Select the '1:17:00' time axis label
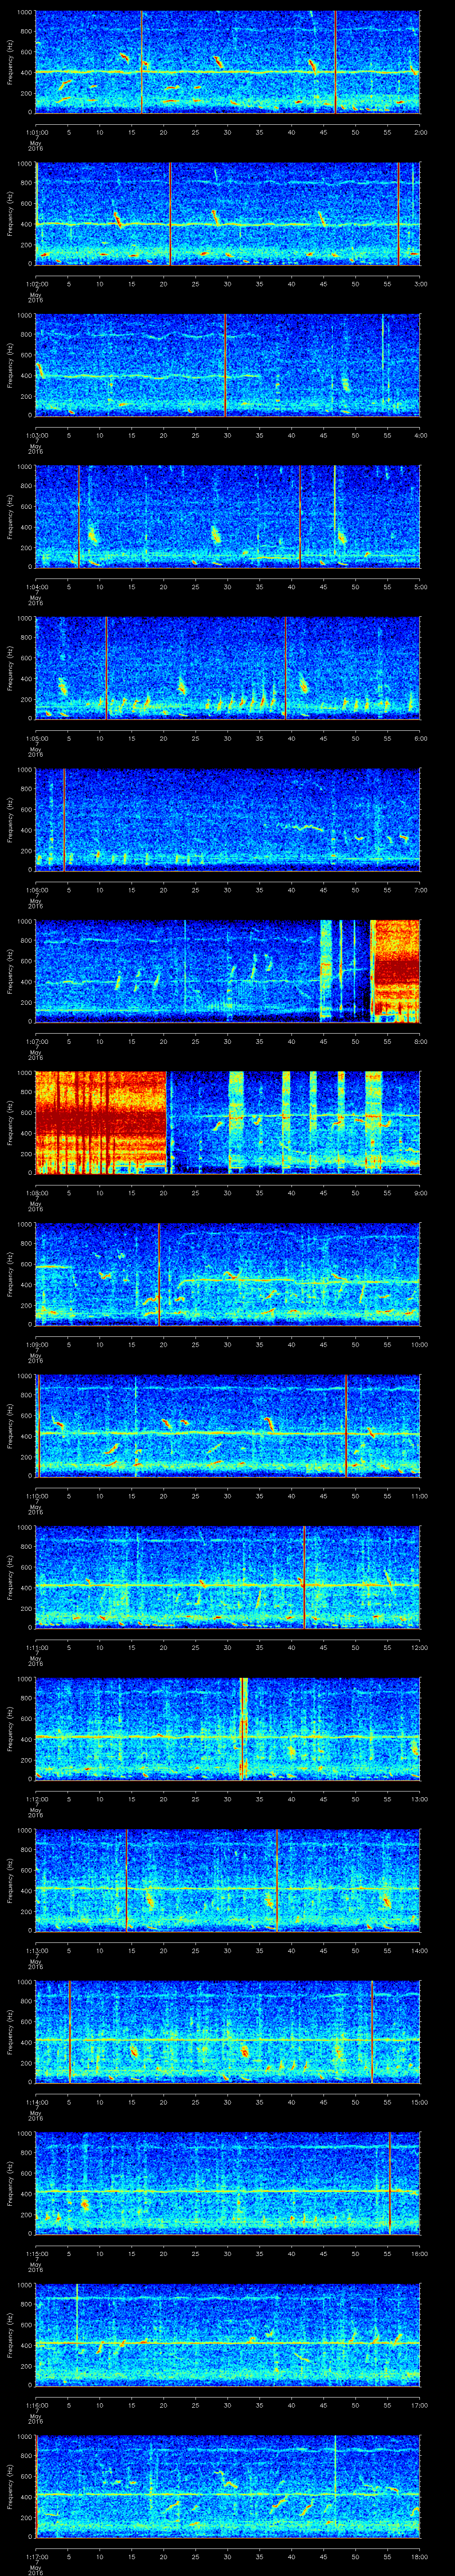The height and width of the screenshot is (2576, 455). (36, 2556)
